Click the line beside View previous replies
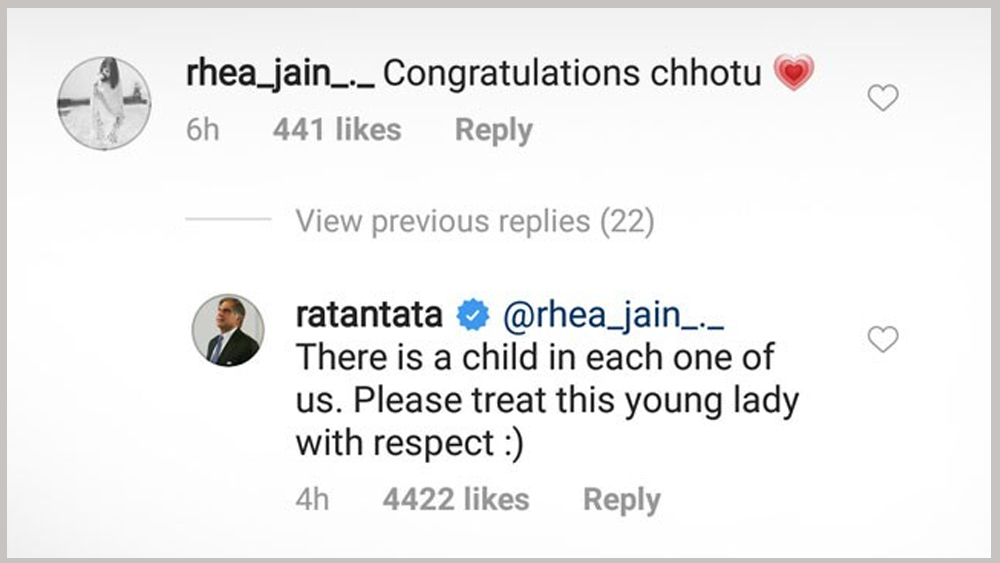This screenshot has width=1000, height=563. [228, 221]
